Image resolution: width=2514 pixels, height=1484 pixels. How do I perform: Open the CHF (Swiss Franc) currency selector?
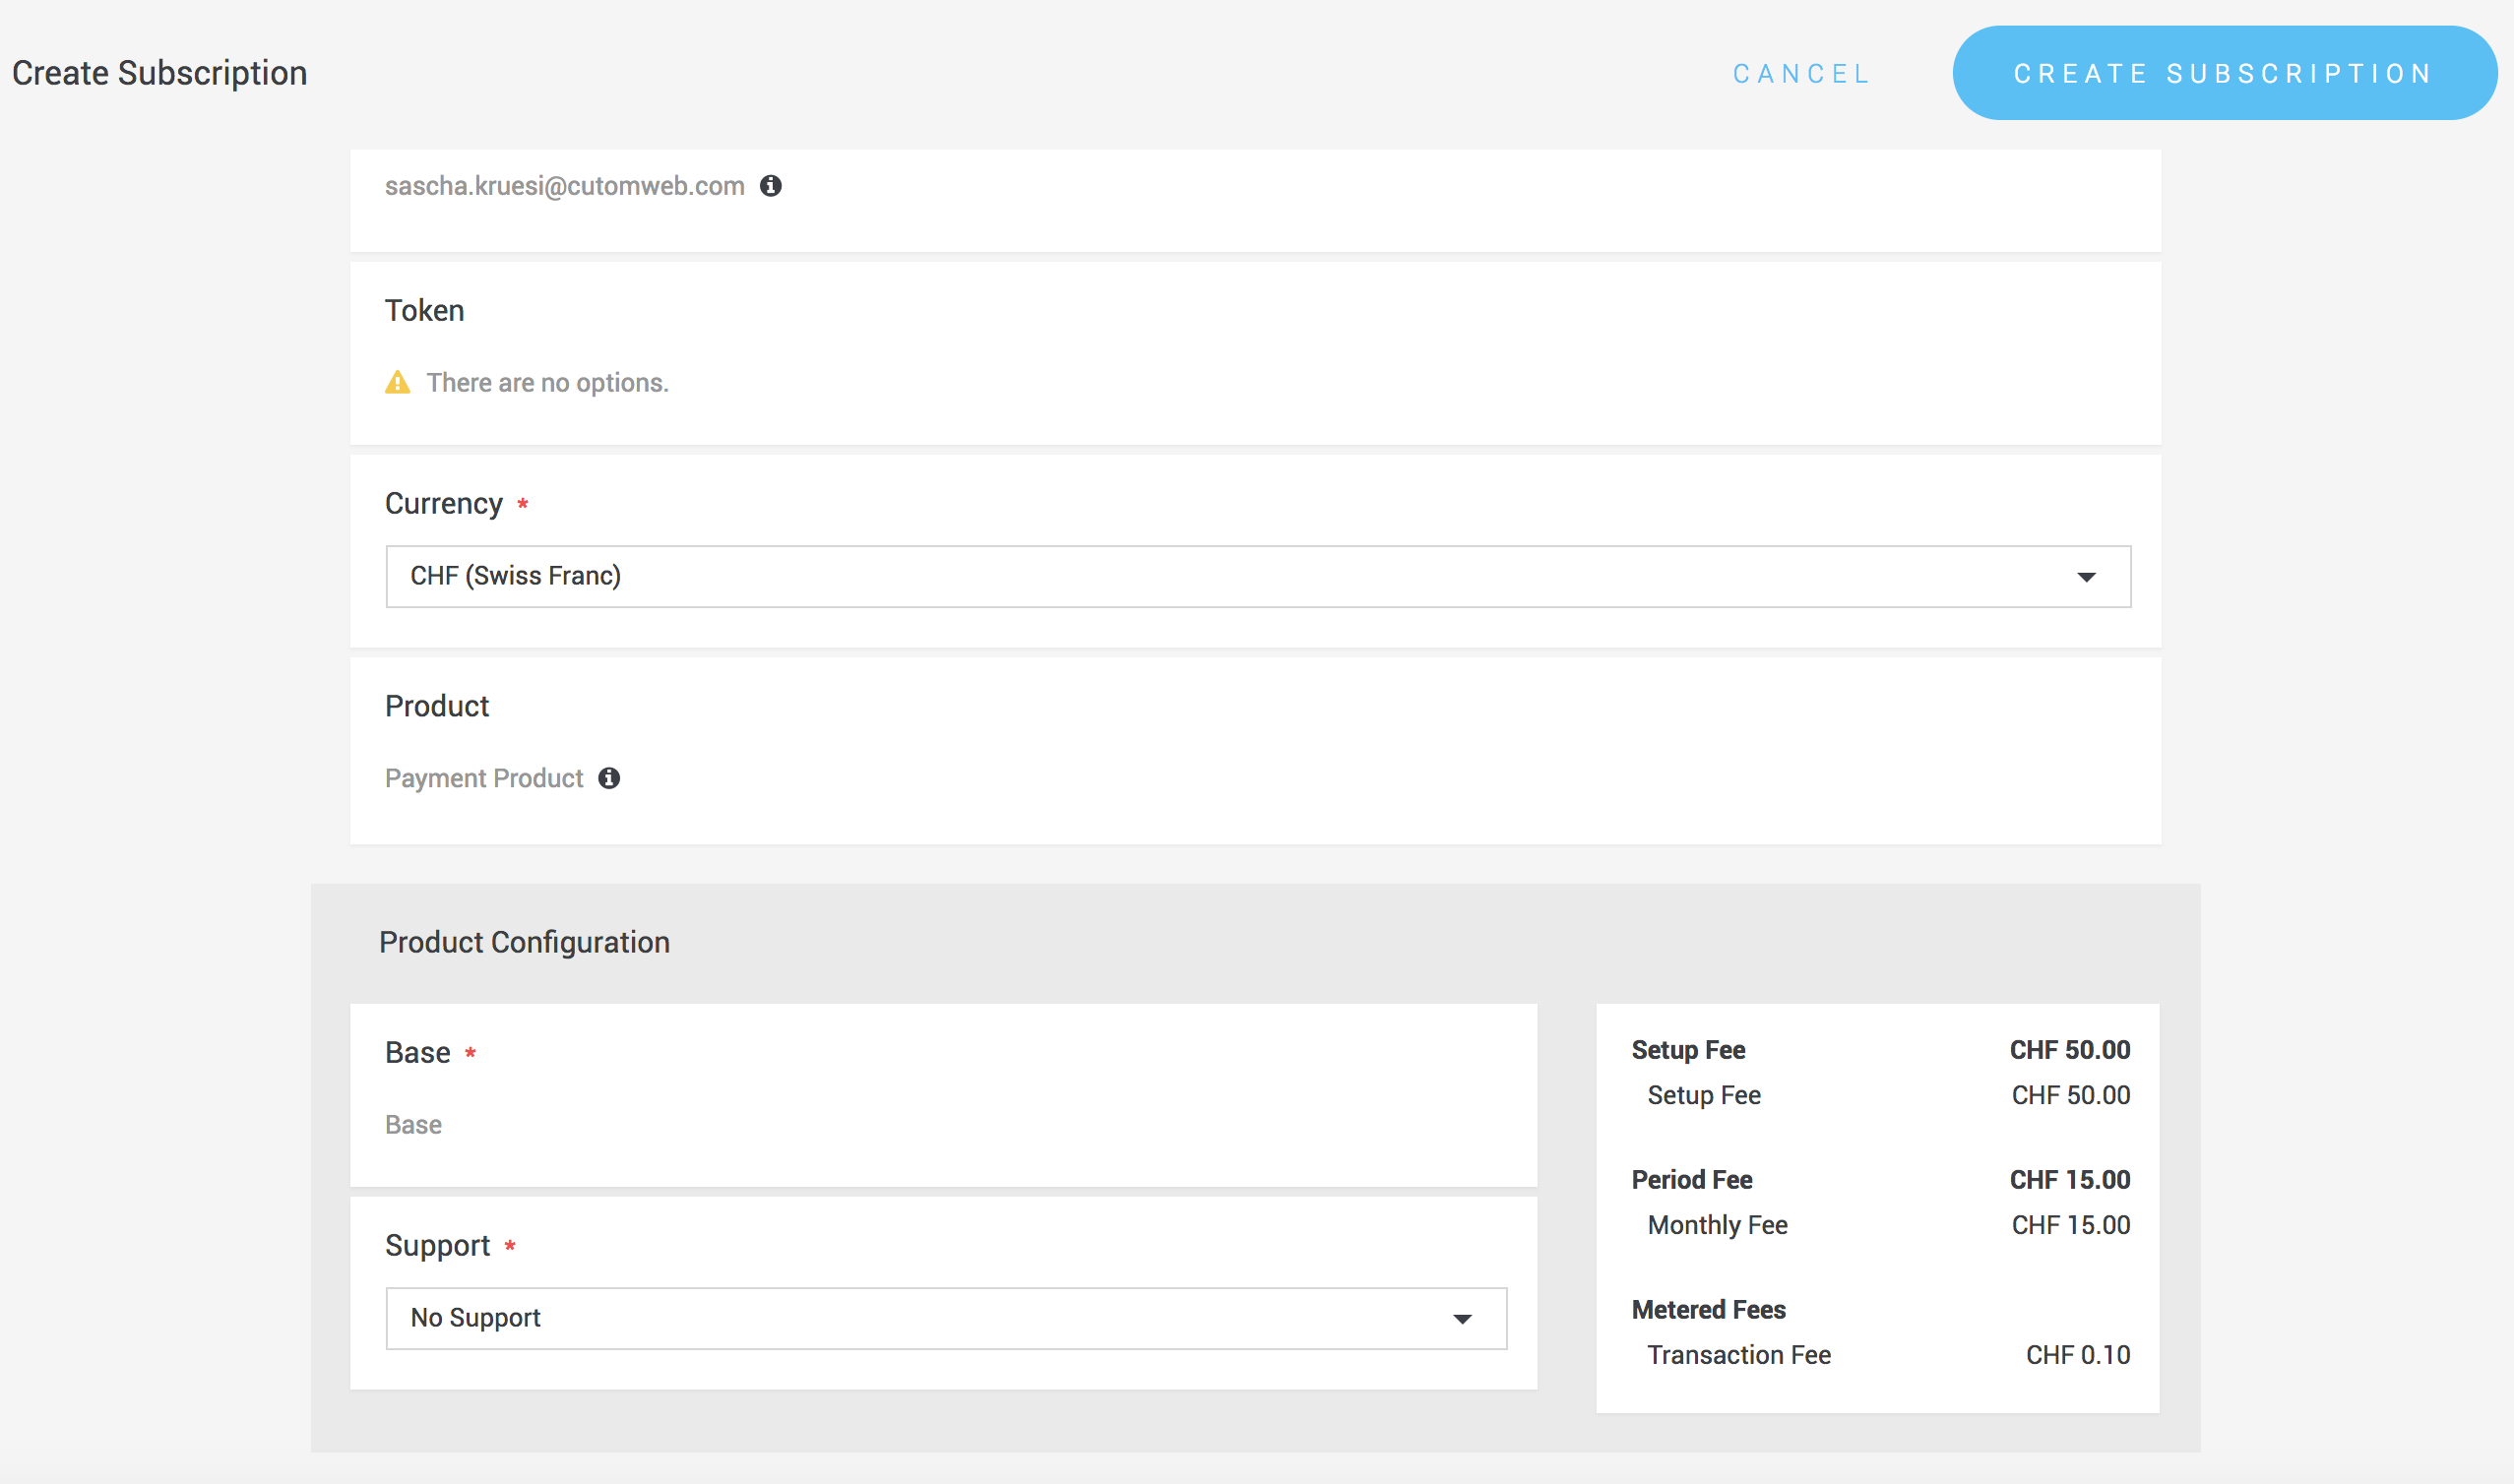[x=1257, y=576]
